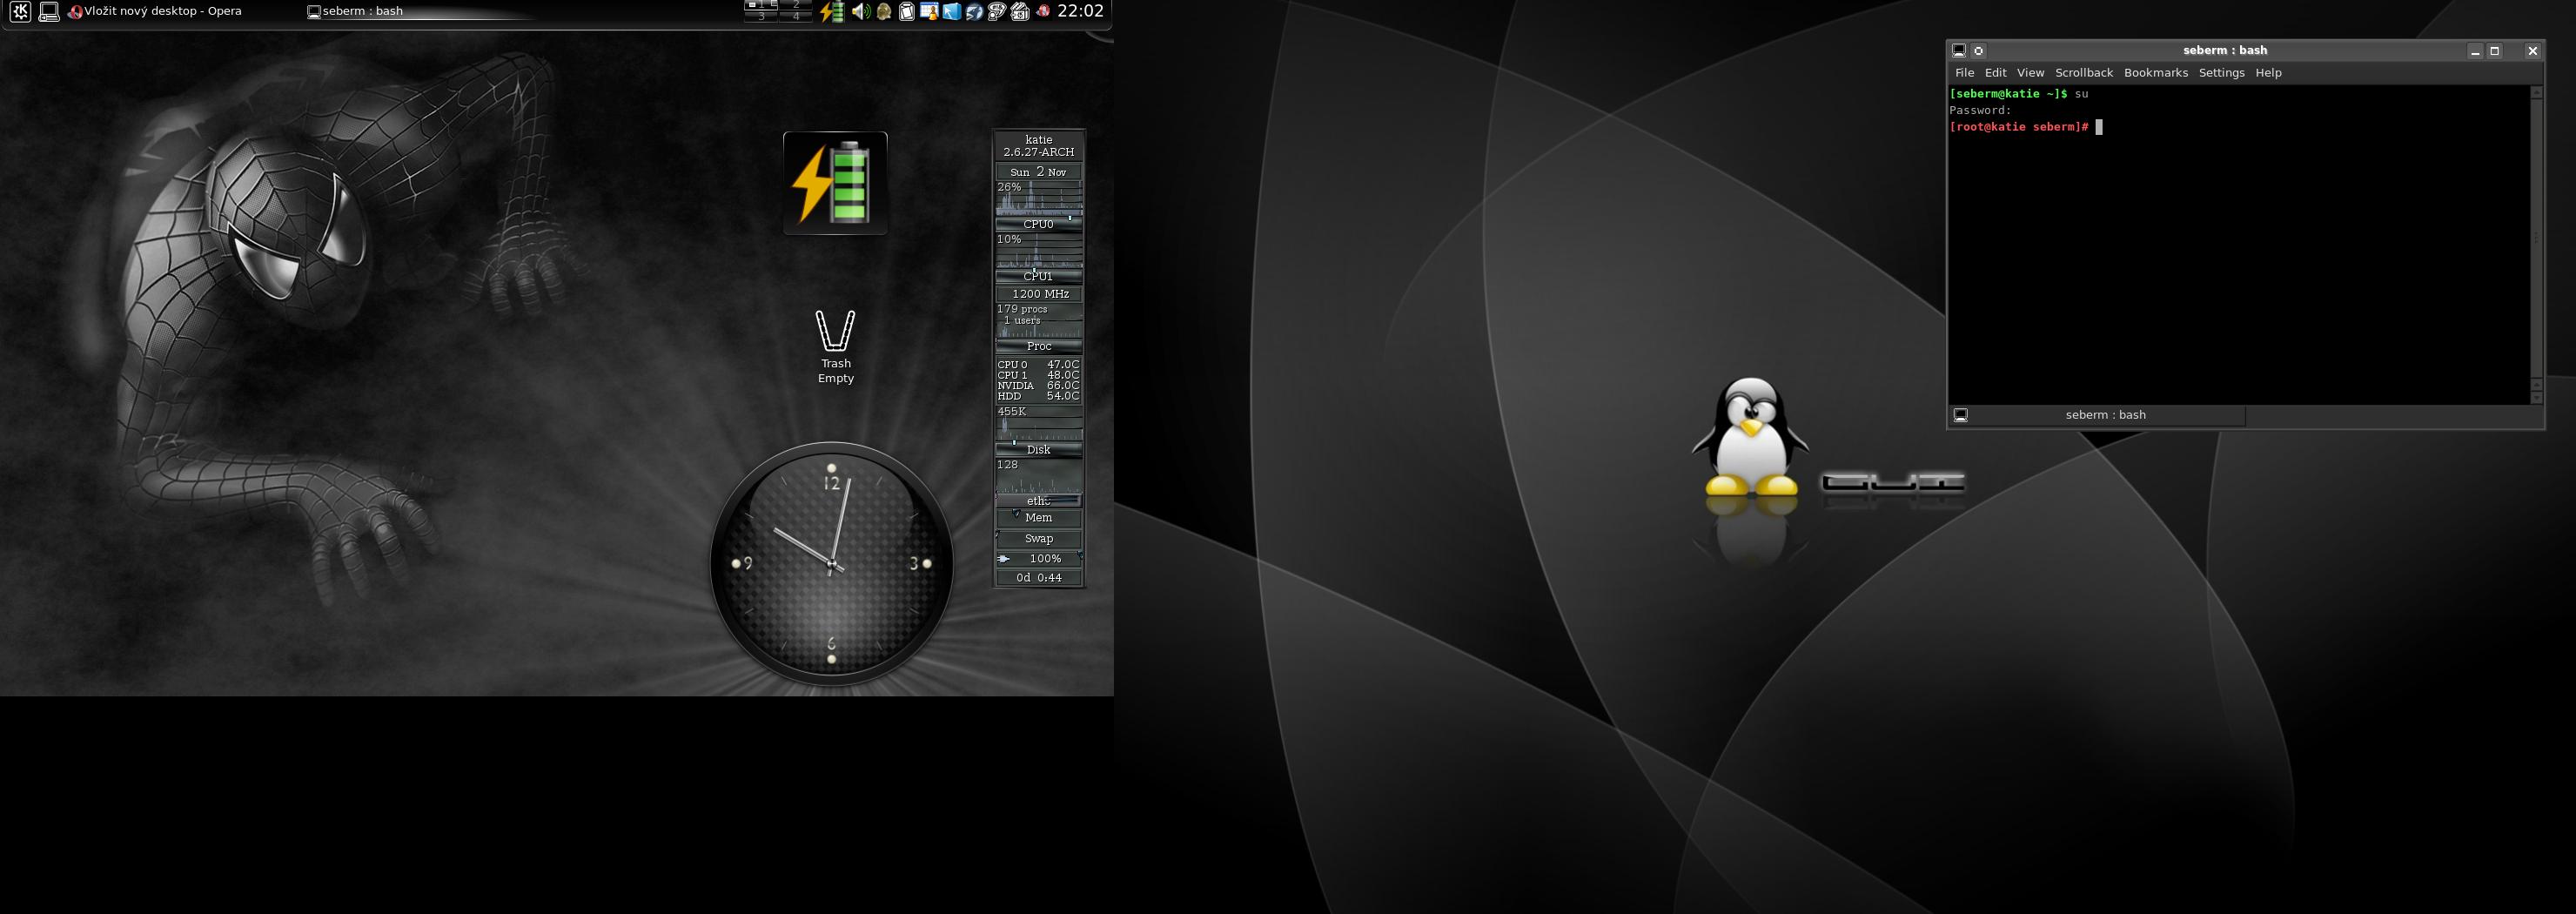Open the Edit menu in Konsole
Image resolution: width=2576 pixels, height=914 pixels.
pyautogui.click(x=1995, y=73)
